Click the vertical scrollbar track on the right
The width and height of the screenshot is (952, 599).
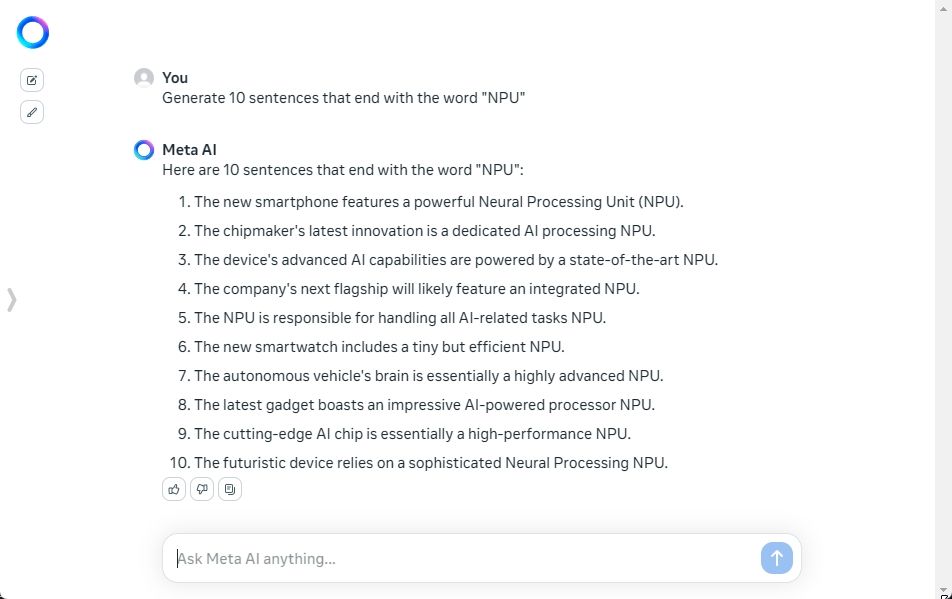pos(944,297)
